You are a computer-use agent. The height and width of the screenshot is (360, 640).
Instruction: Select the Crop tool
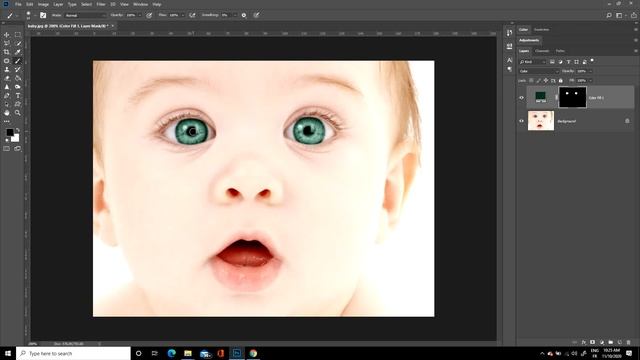7,52
